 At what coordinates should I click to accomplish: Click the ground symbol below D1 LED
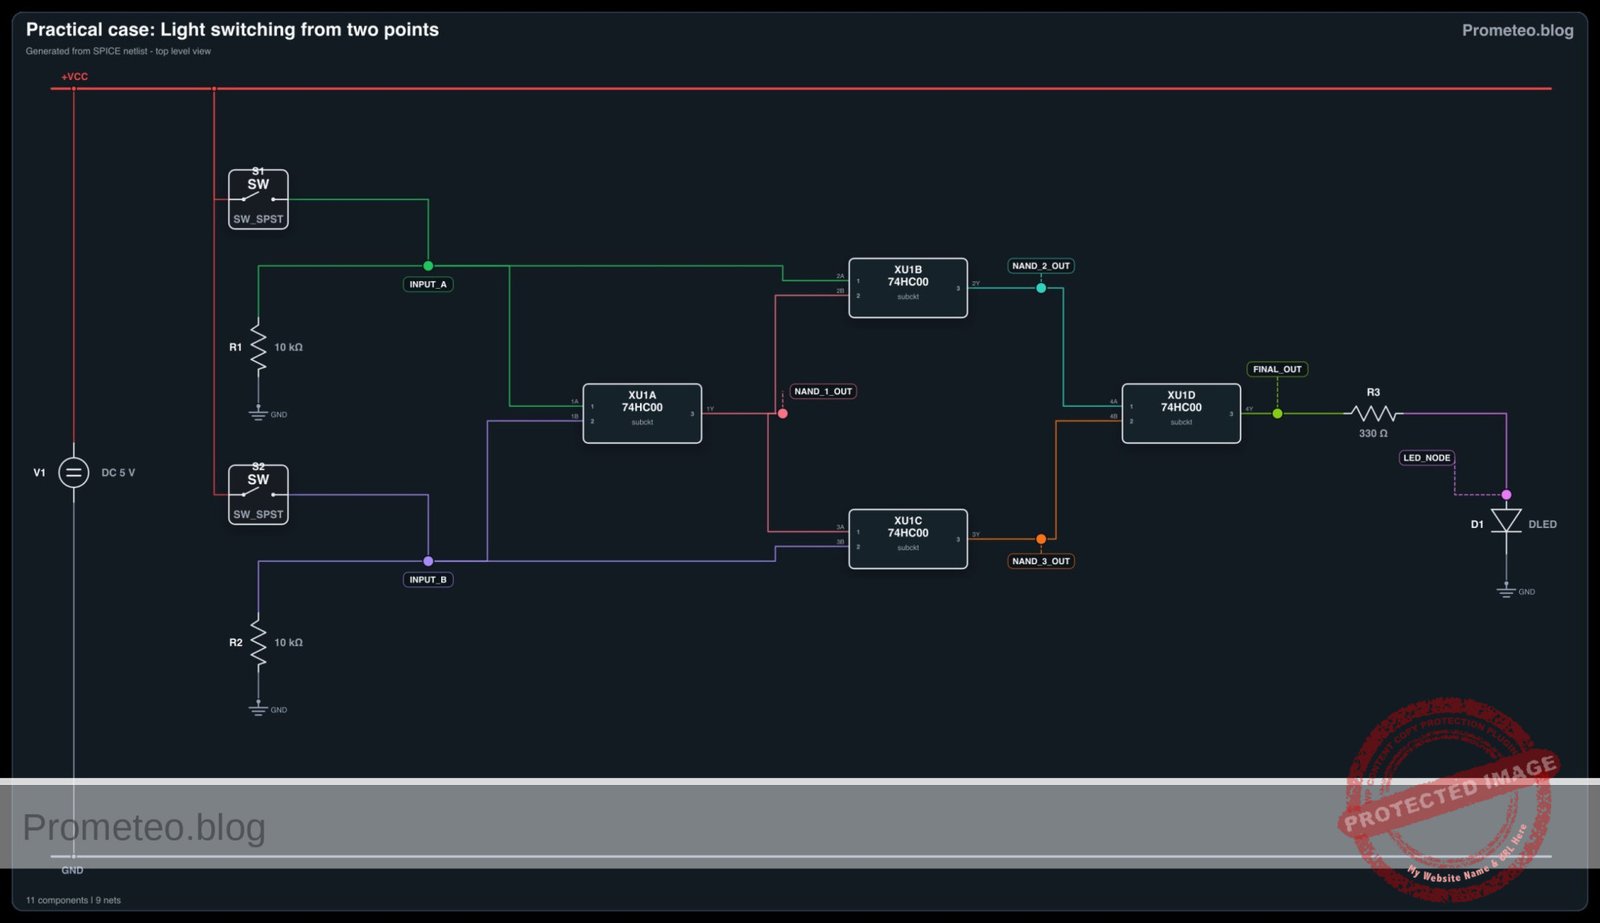point(1506,590)
